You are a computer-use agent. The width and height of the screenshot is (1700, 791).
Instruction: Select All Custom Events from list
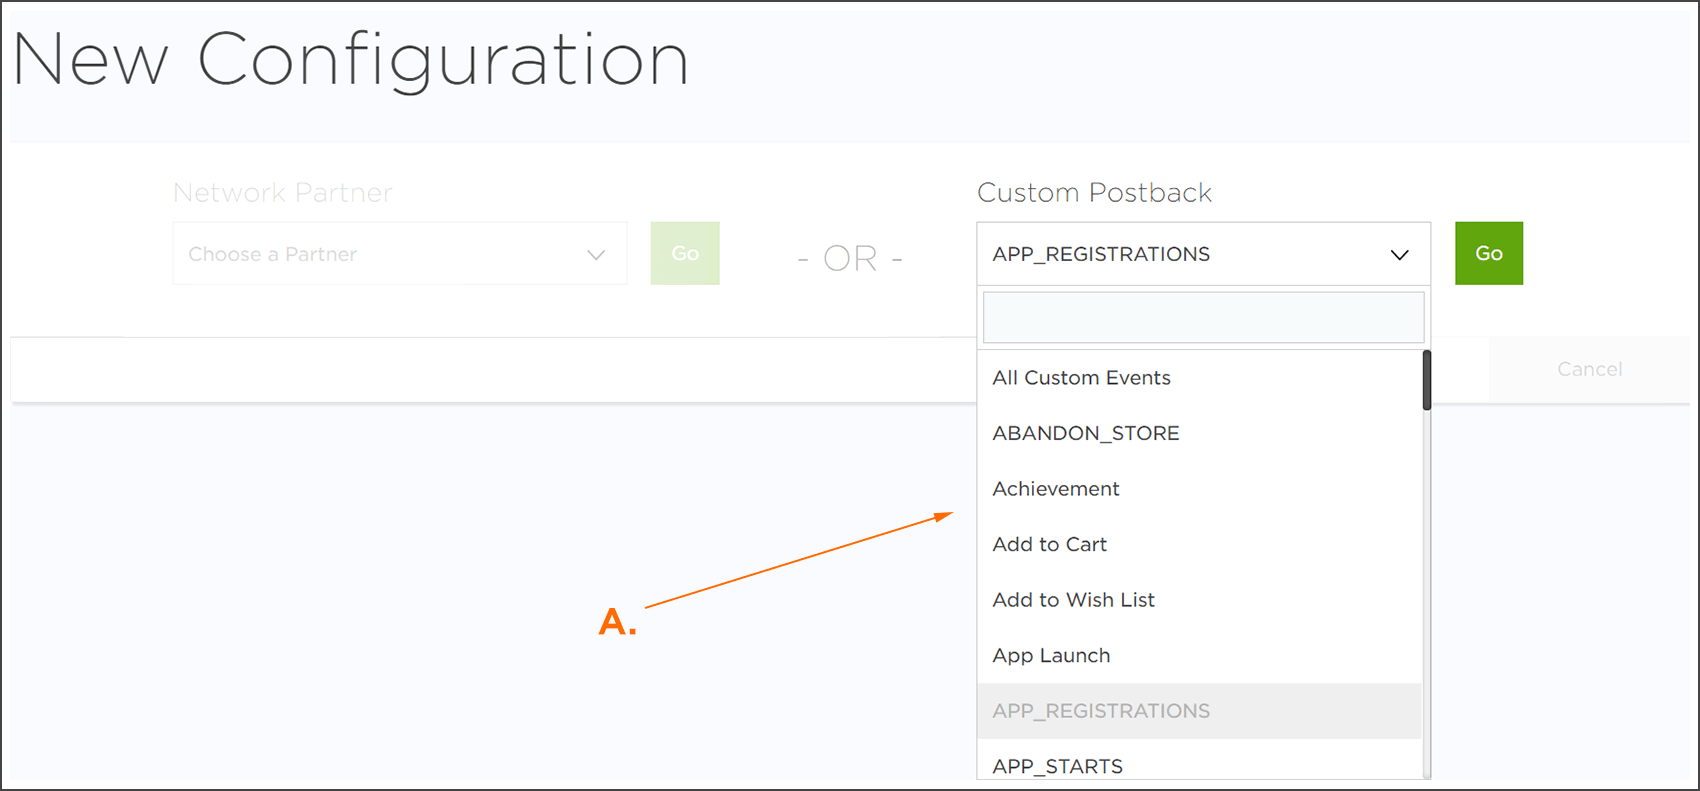[1199, 378]
